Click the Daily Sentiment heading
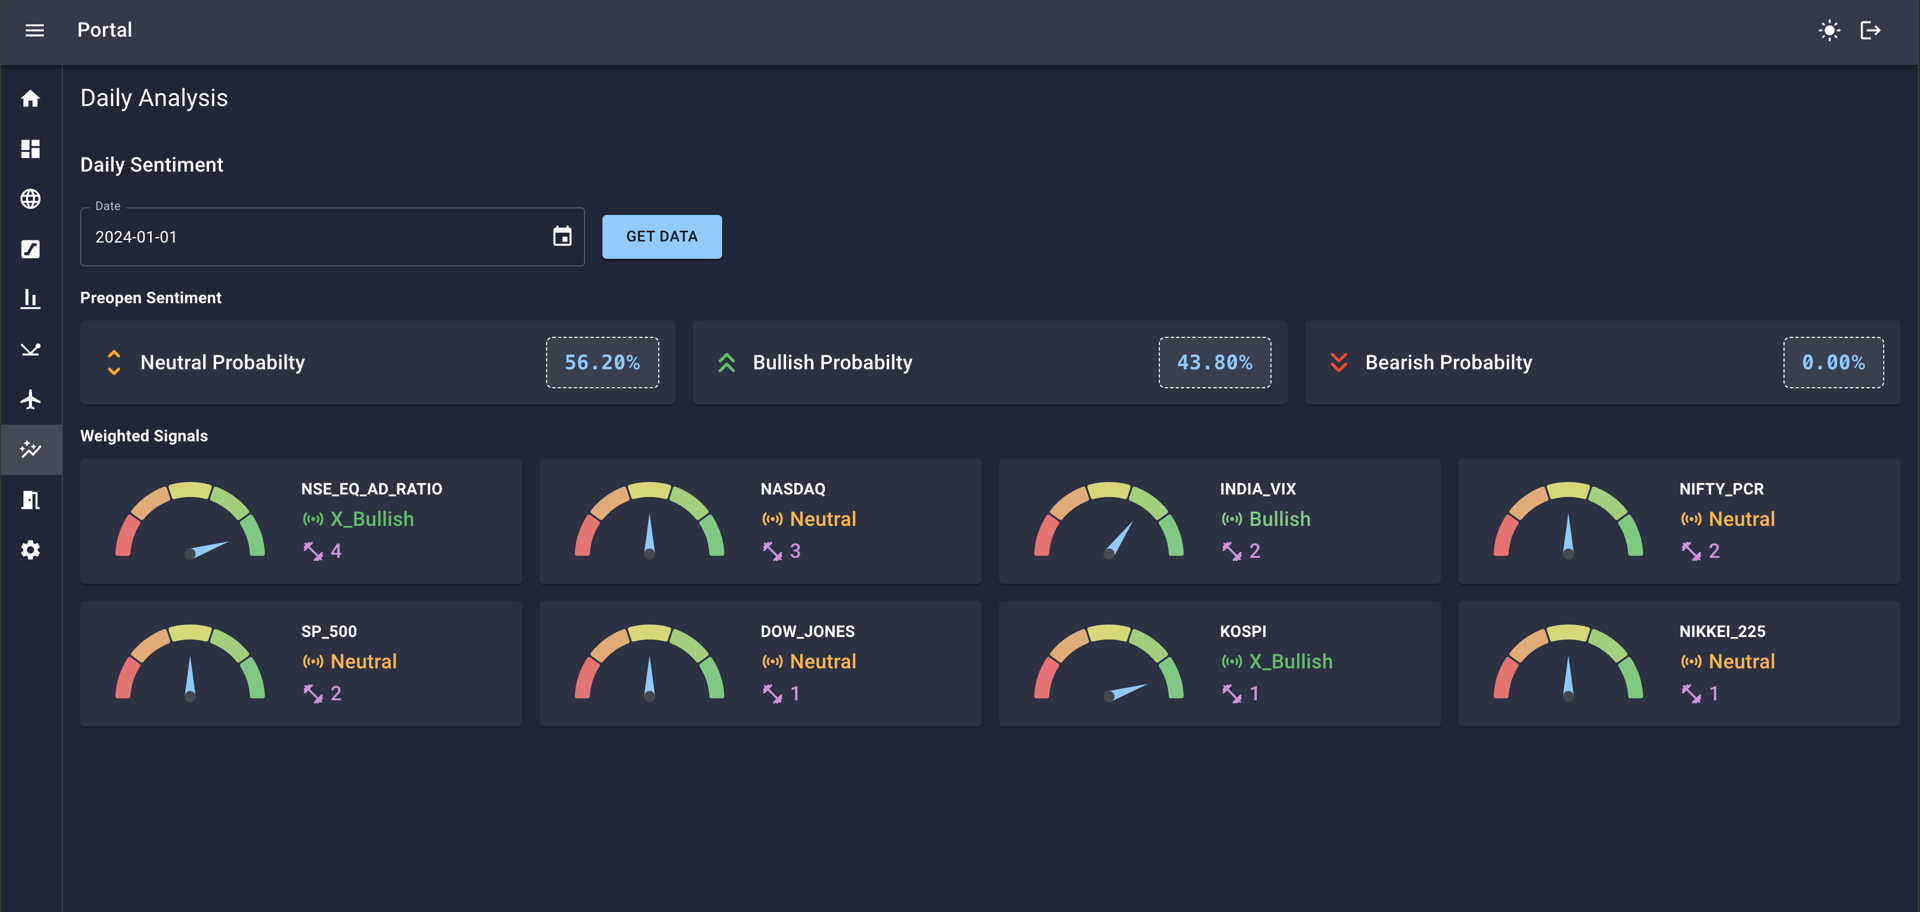This screenshot has width=1920, height=912. [x=152, y=165]
